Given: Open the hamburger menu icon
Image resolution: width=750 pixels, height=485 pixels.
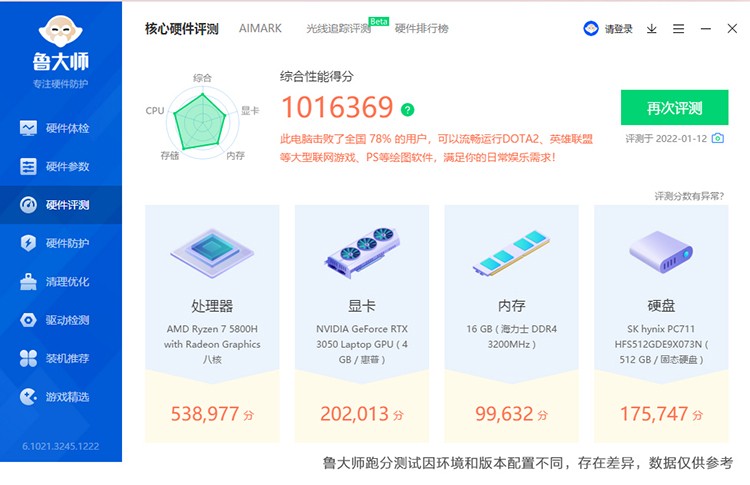Looking at the screenshot, I should 678,29.
